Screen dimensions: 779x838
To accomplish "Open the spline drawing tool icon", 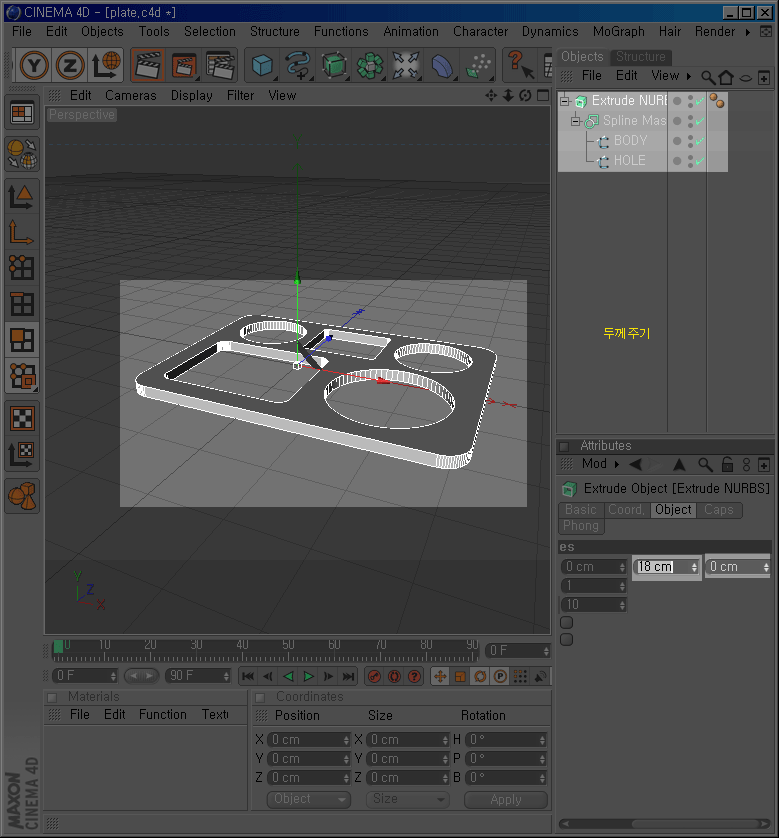I will [x=298, y=66].
